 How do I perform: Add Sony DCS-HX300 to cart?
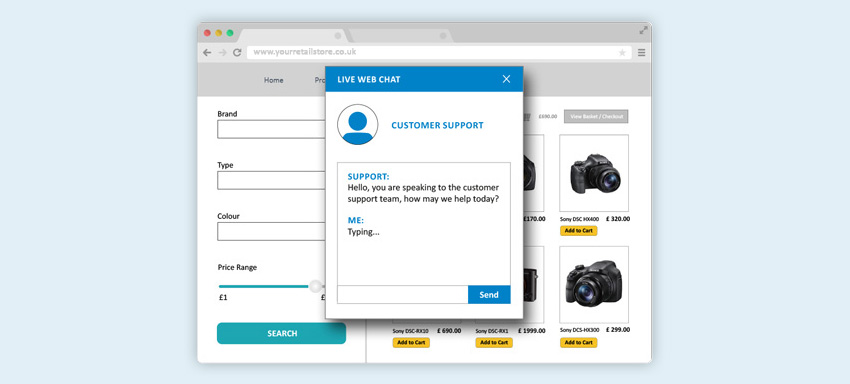pos(578,342)
